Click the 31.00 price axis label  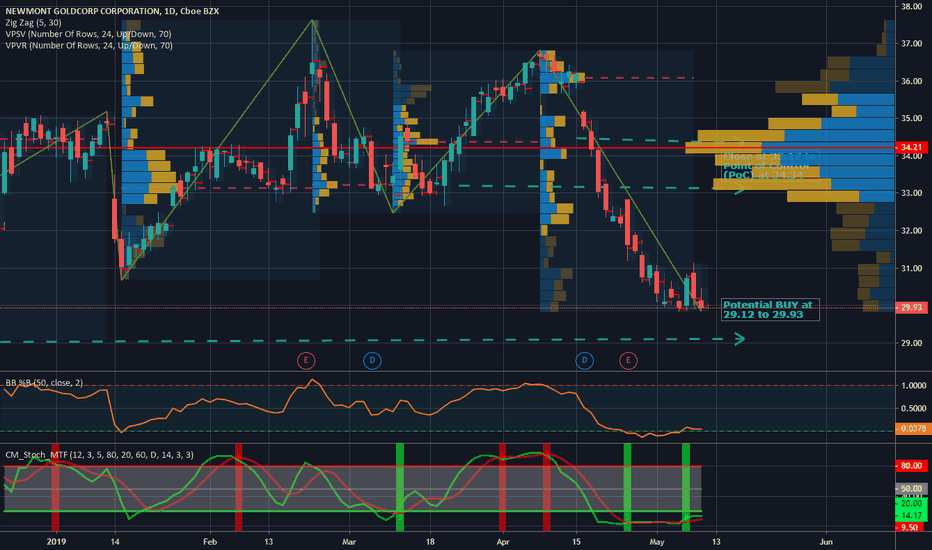(911, 269)
